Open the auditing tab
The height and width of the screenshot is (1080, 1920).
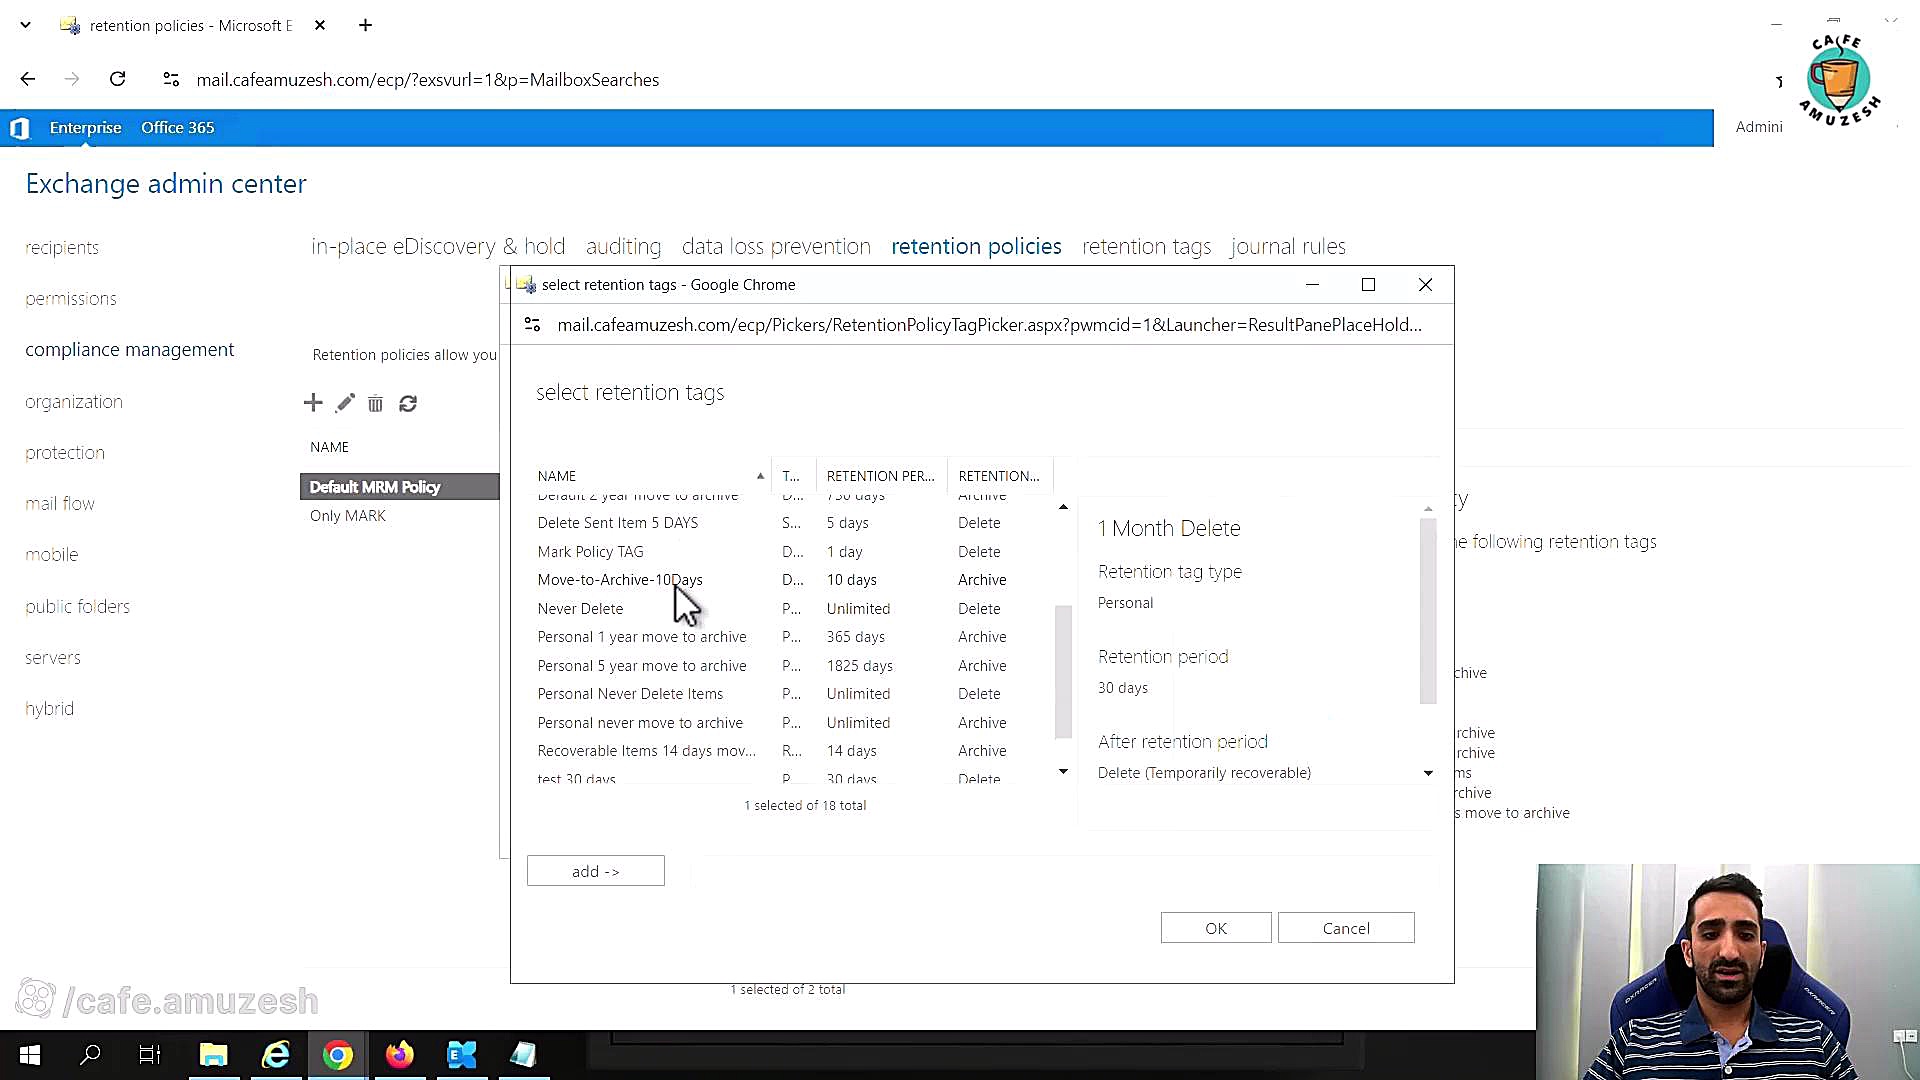(623, 246)
